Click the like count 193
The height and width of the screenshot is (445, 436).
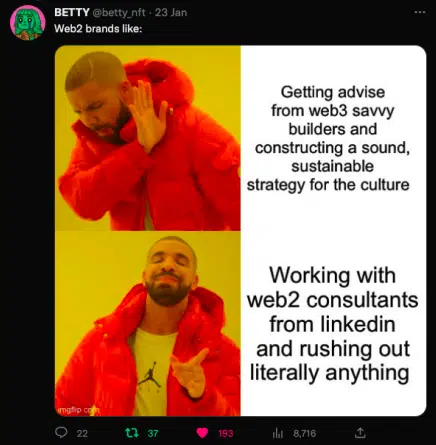click(x=226, y=433)
